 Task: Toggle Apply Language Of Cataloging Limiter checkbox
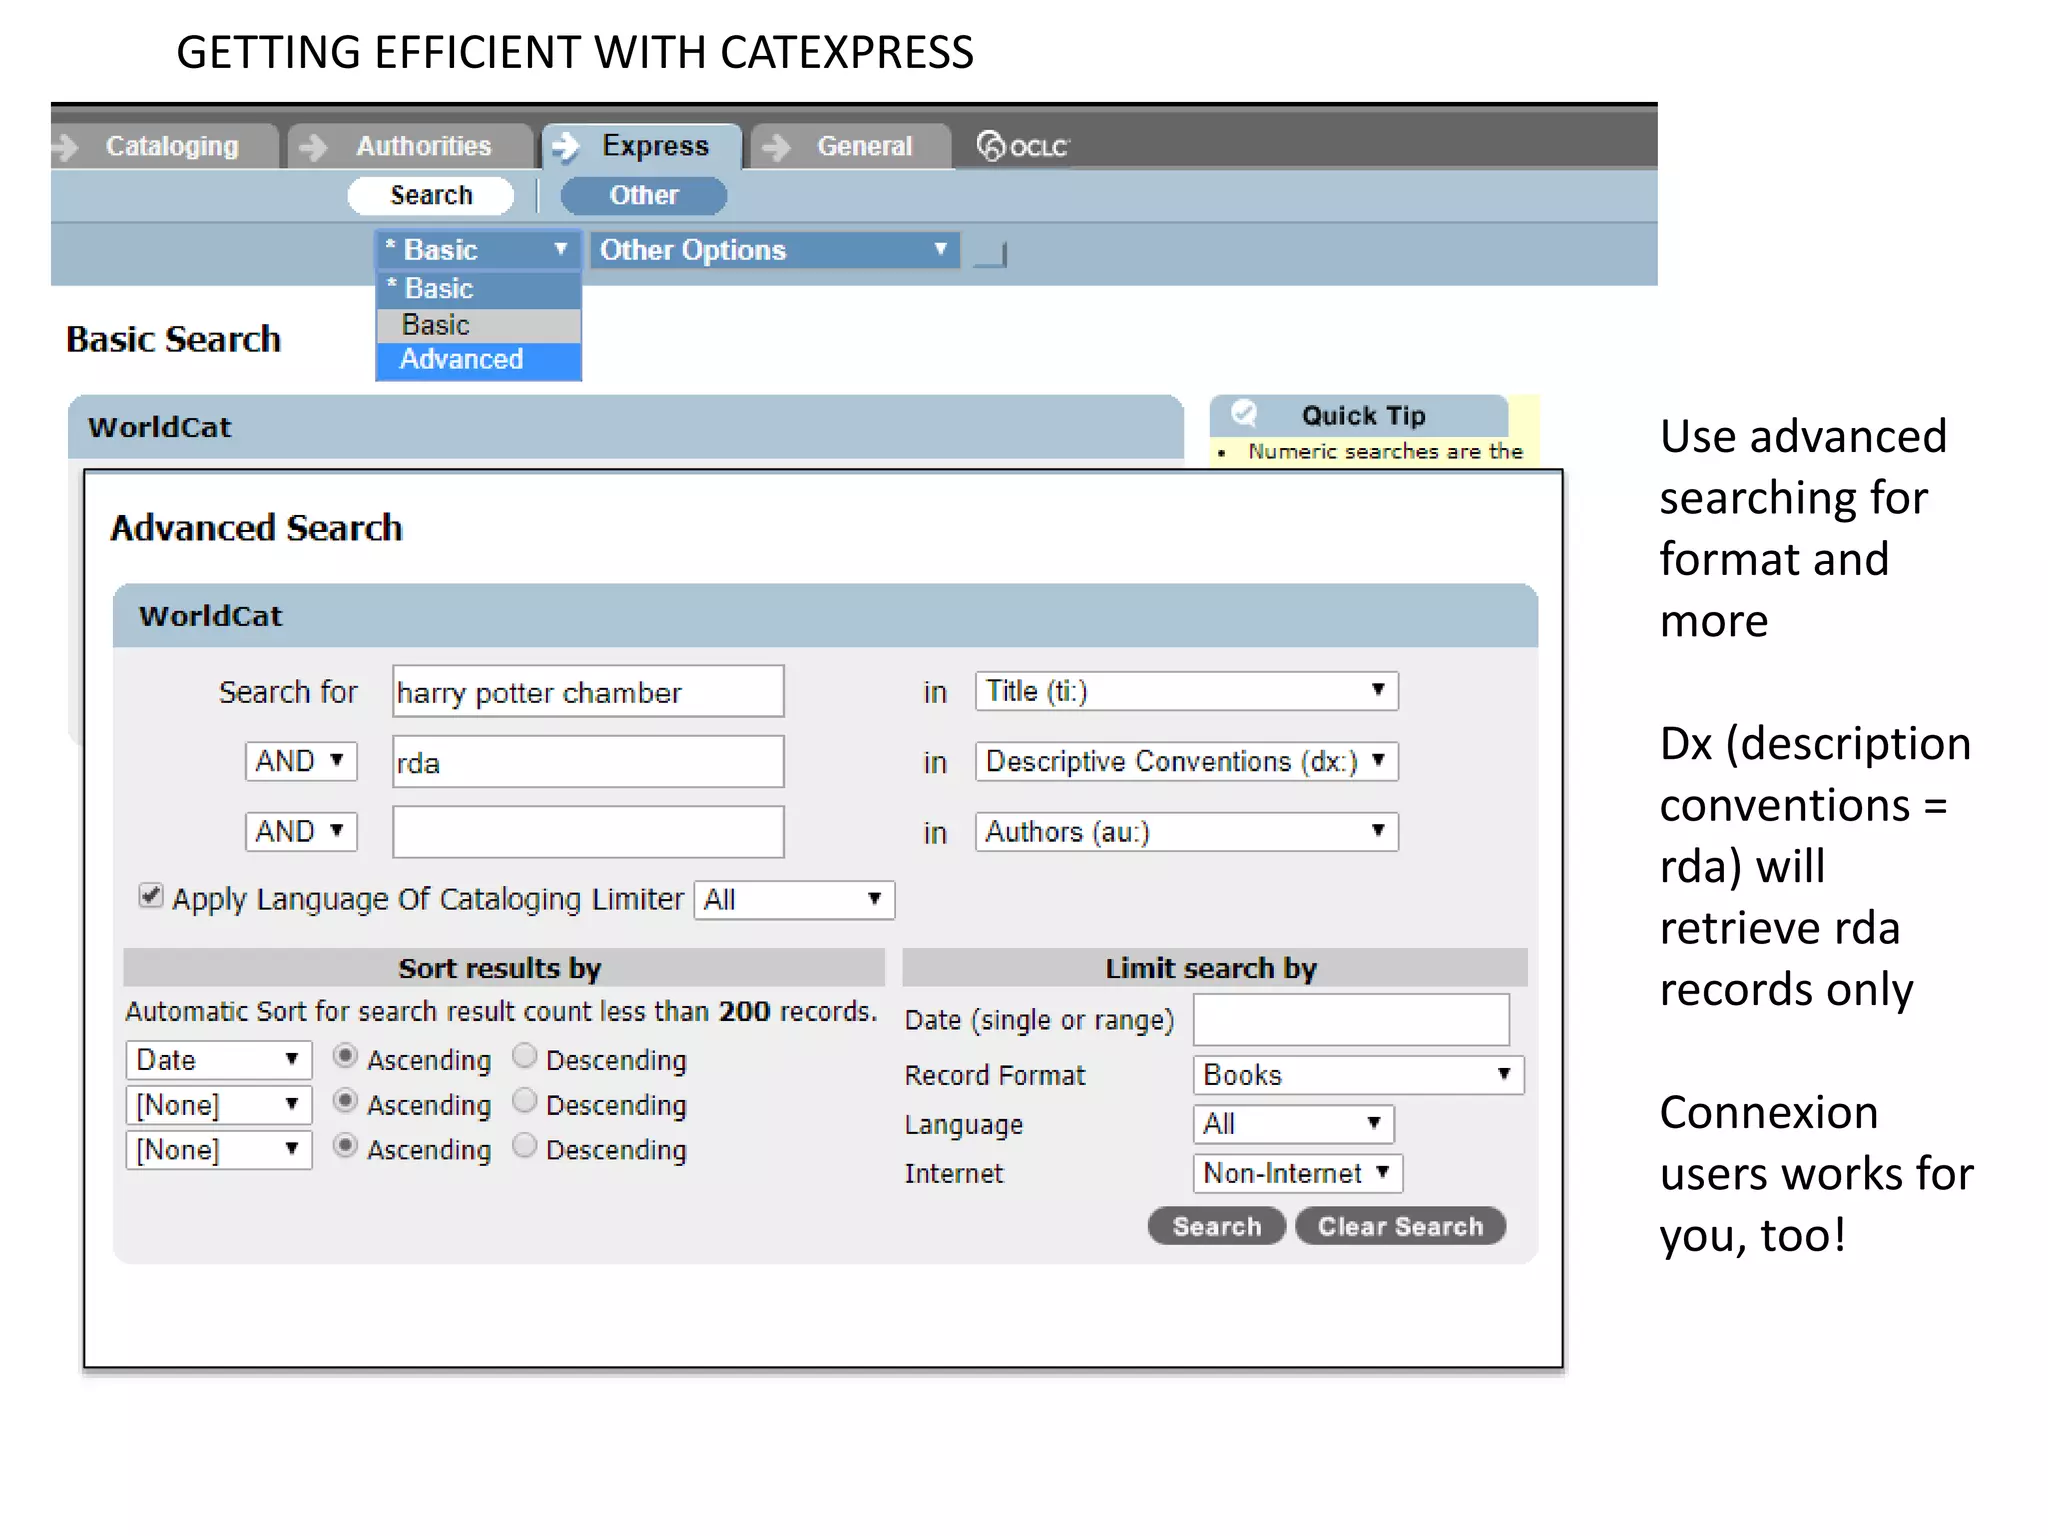(151, 895)
